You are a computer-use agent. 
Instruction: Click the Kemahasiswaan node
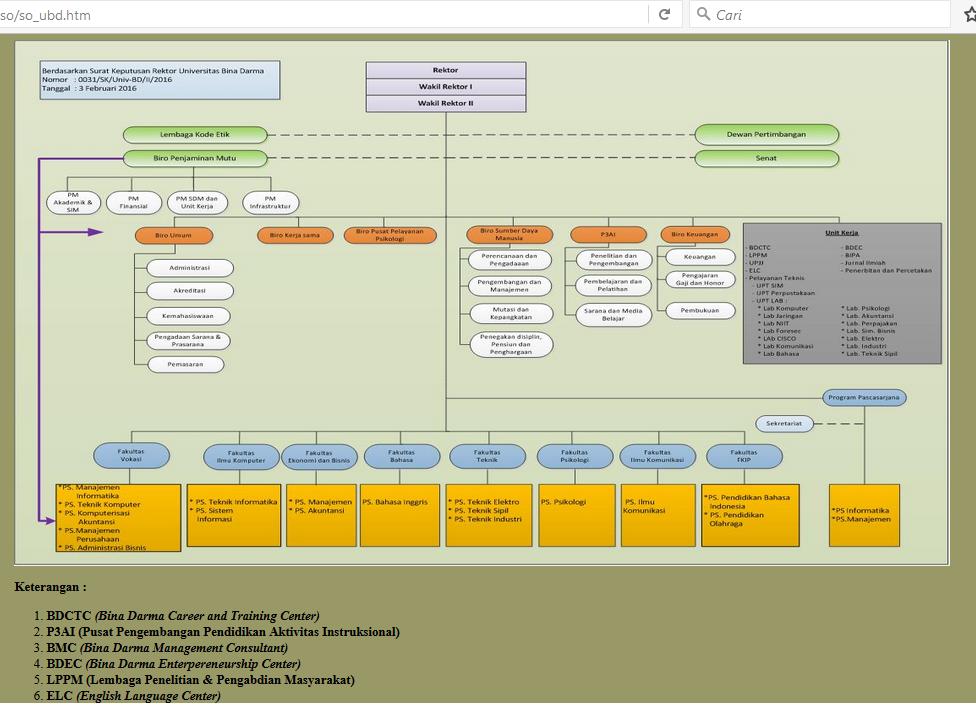click(188, 316)
